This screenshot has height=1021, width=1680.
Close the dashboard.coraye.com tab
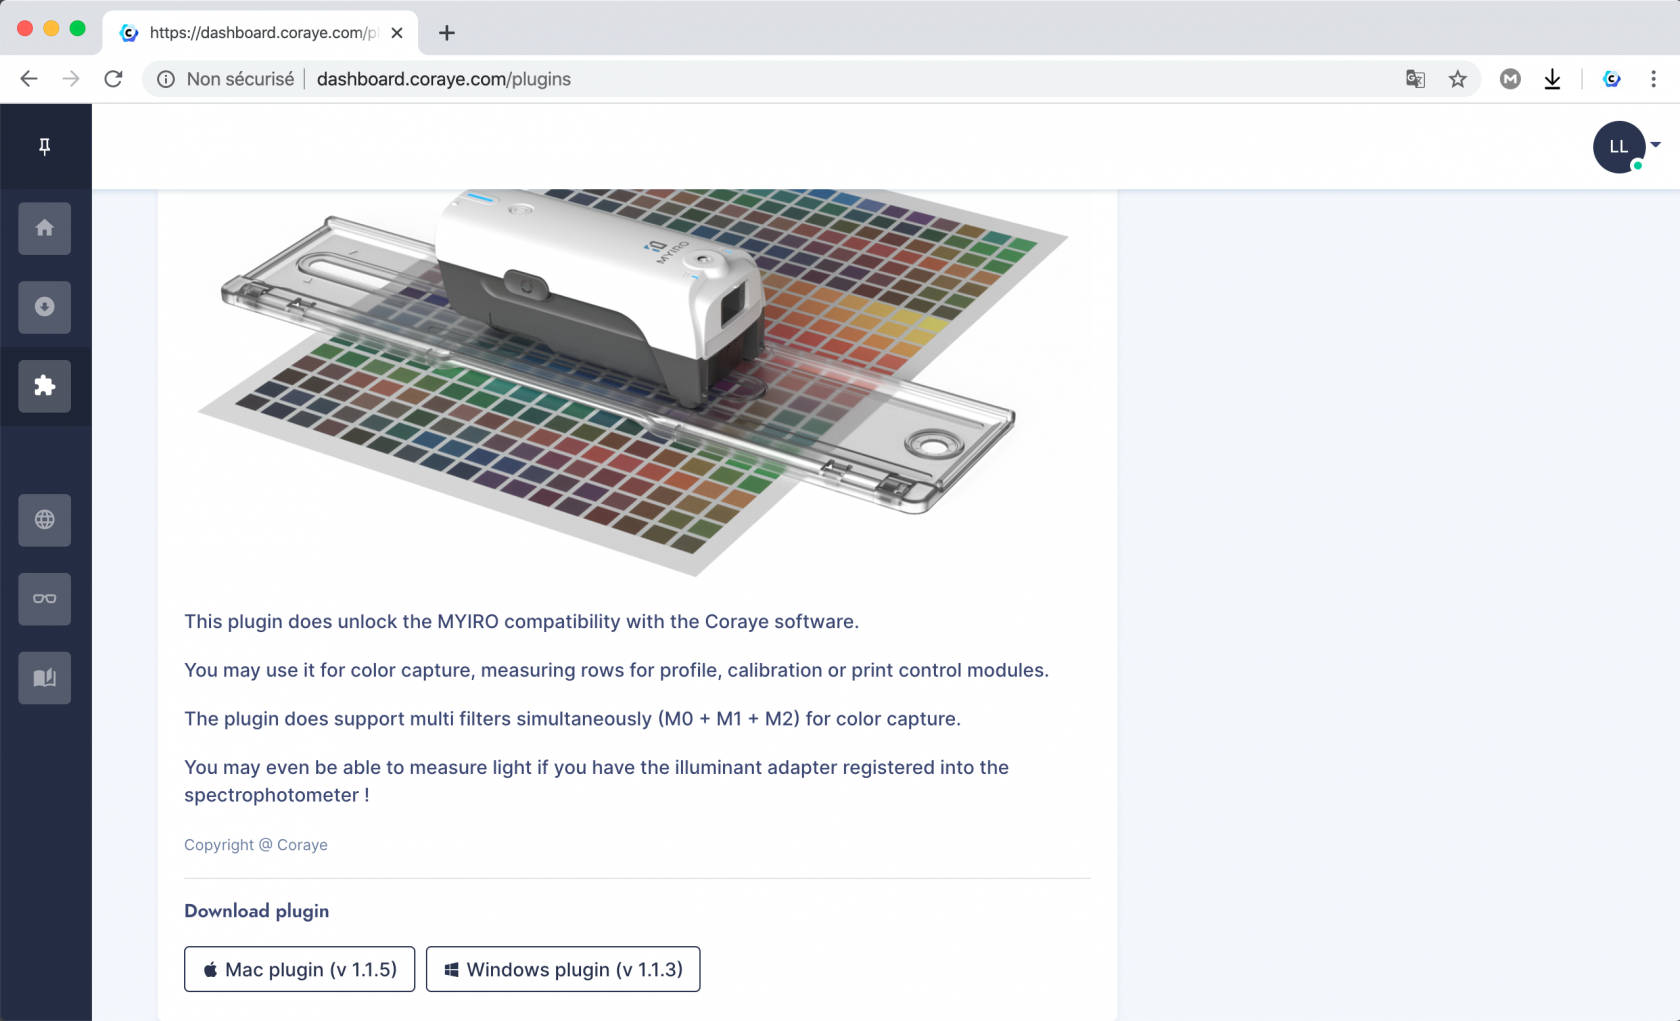tap(397, 33)
